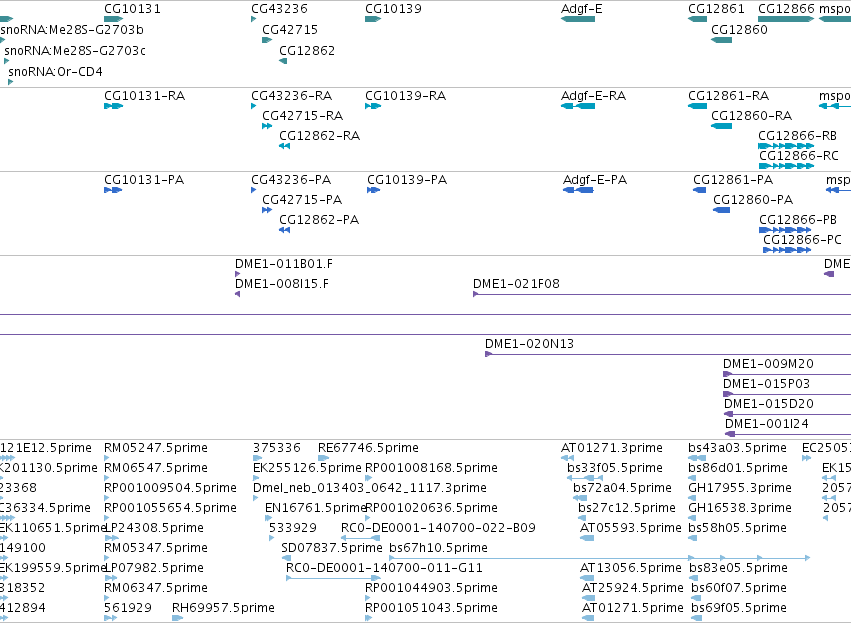
Task: Open the CG10139-RA transcript label
Action: (405, 96)
